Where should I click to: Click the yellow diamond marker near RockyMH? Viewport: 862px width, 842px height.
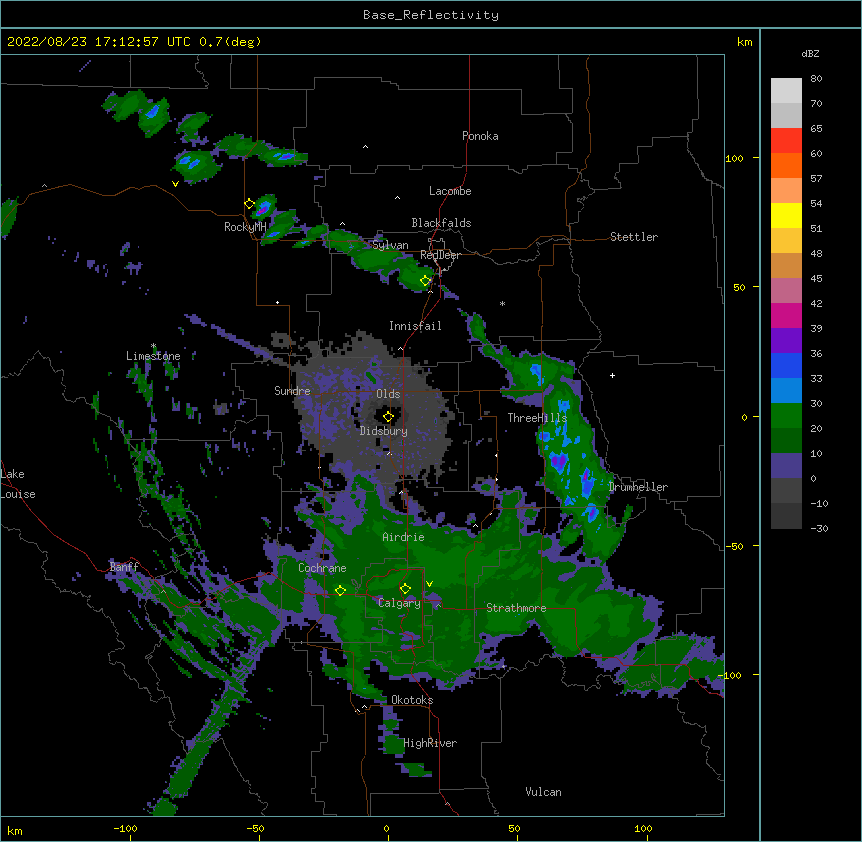click(249, 204)
